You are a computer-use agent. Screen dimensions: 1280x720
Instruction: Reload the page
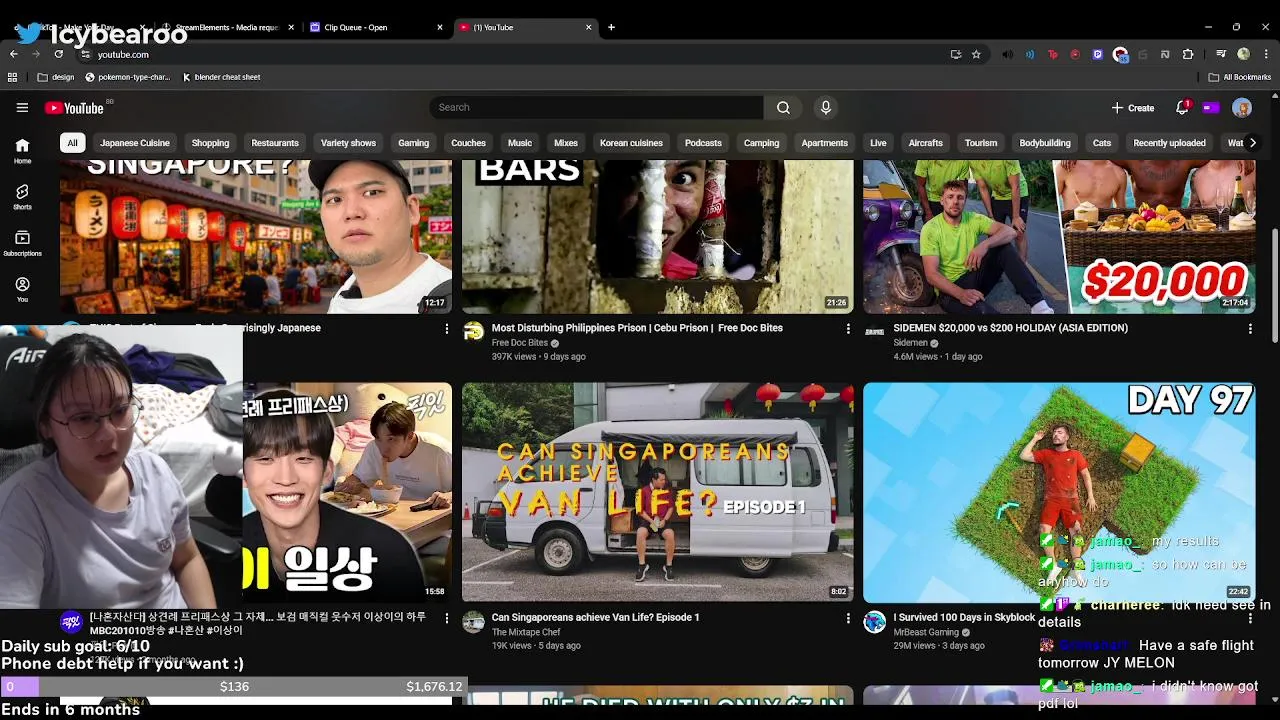point(58,54)
